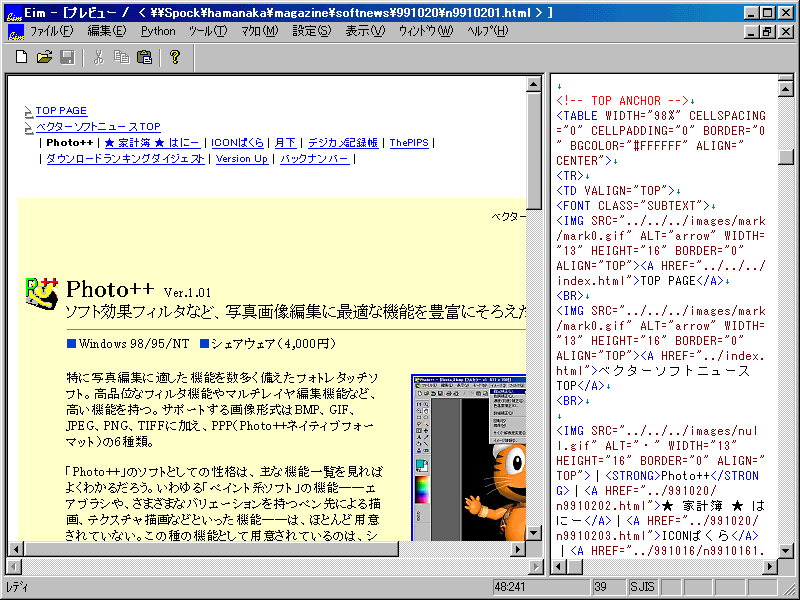Click source pane scroll up arrow
This screenshot has height=600, width=800.
click(786, 89)
